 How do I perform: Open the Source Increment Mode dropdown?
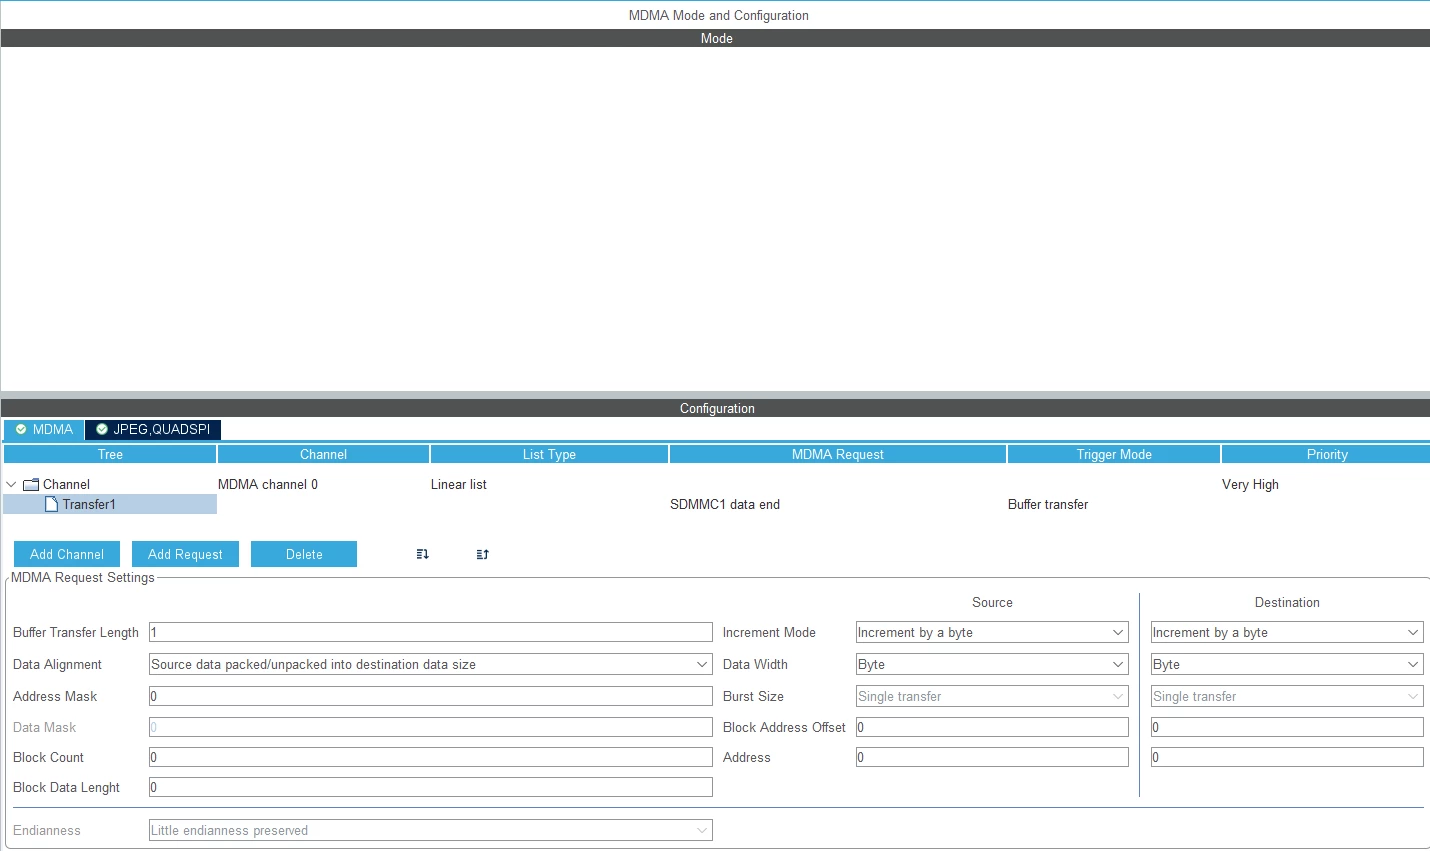(x=992, y=633)
